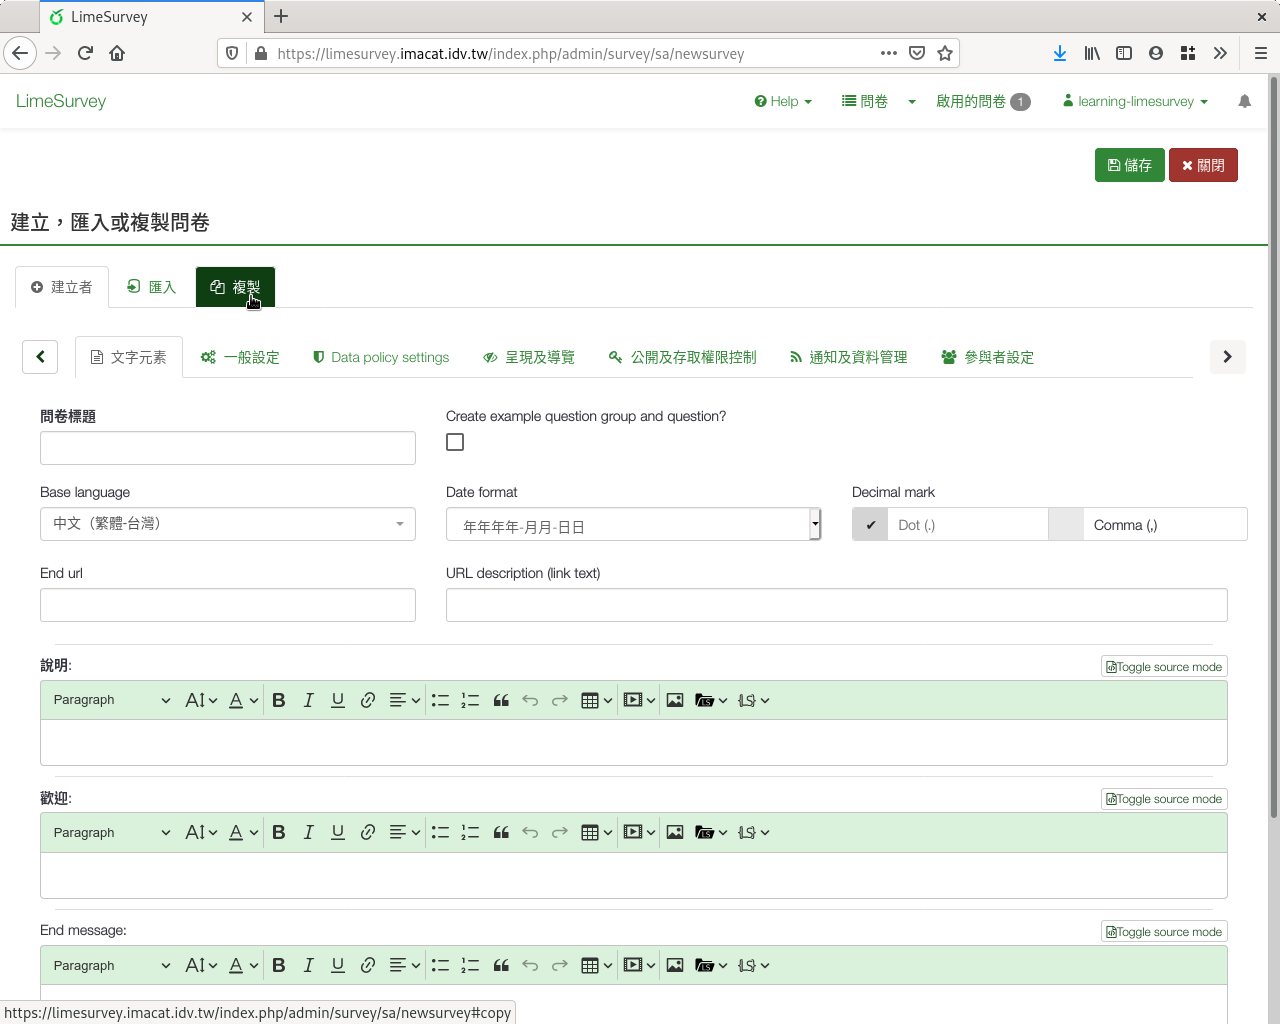Open Paragraph style dropdown in 歡迎 editor
Screen dimensions: 1280x1024
coord(112,832)
